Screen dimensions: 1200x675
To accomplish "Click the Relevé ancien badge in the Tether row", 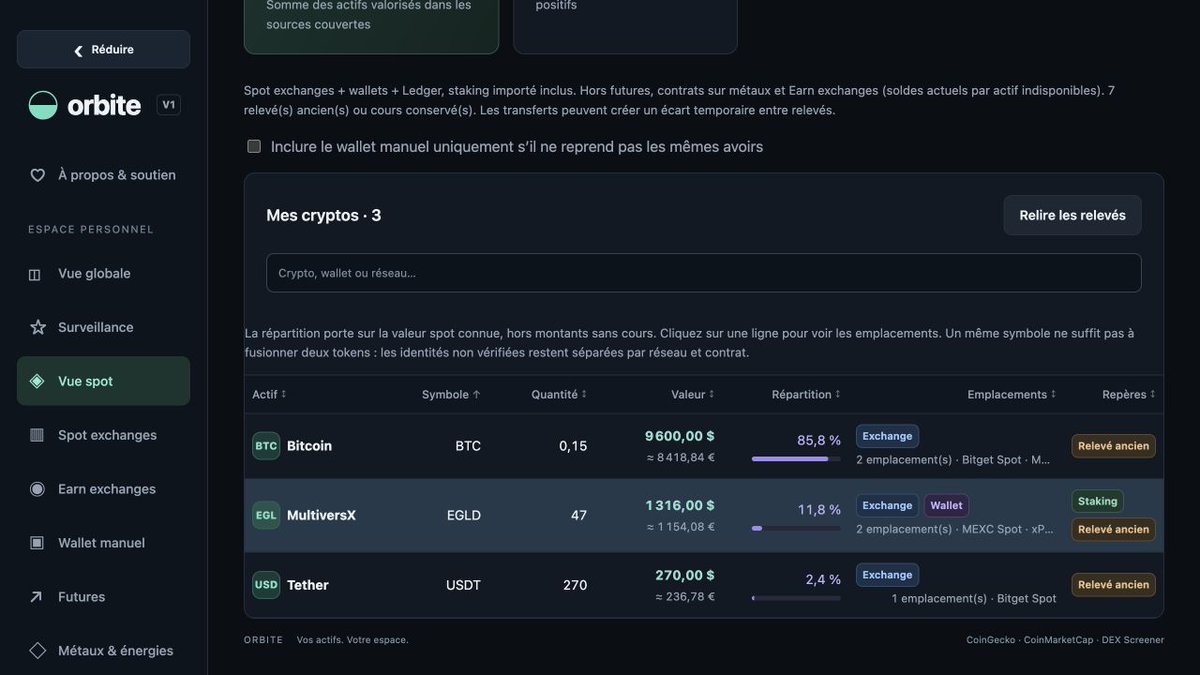I will tap(1113, 585).
